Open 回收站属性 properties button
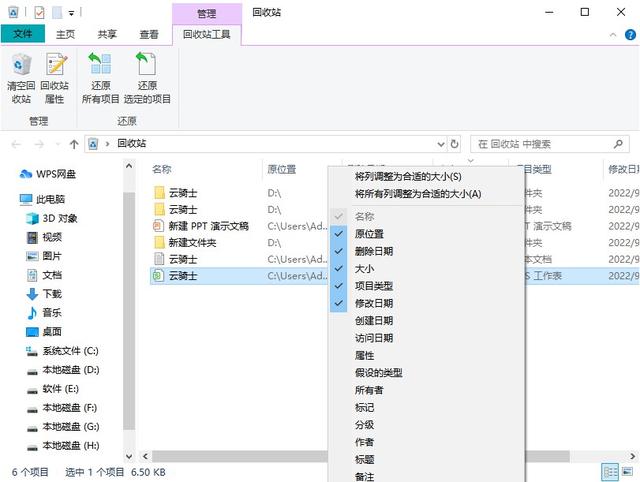640x482 pixels. click(55, 78)
